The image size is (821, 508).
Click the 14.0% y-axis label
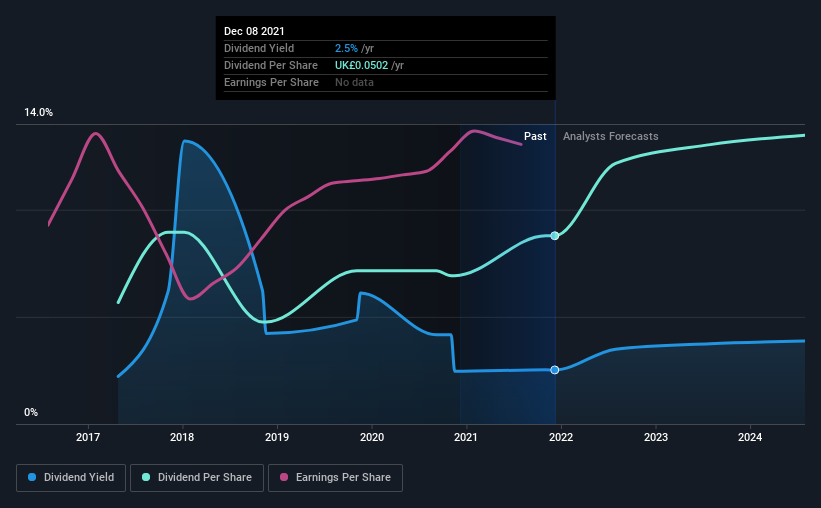pos(38,113)
